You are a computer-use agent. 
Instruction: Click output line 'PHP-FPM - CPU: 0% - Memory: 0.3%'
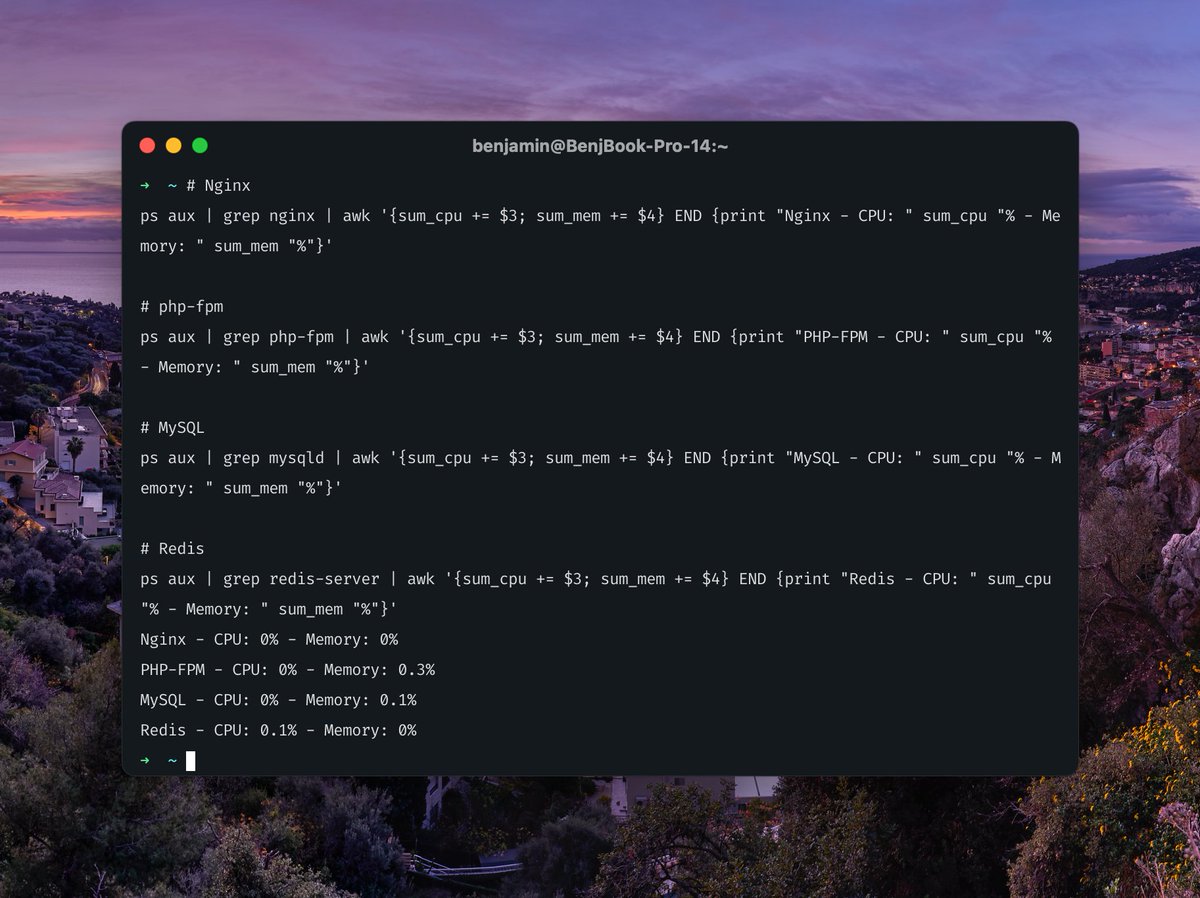(x=288, y=669)
